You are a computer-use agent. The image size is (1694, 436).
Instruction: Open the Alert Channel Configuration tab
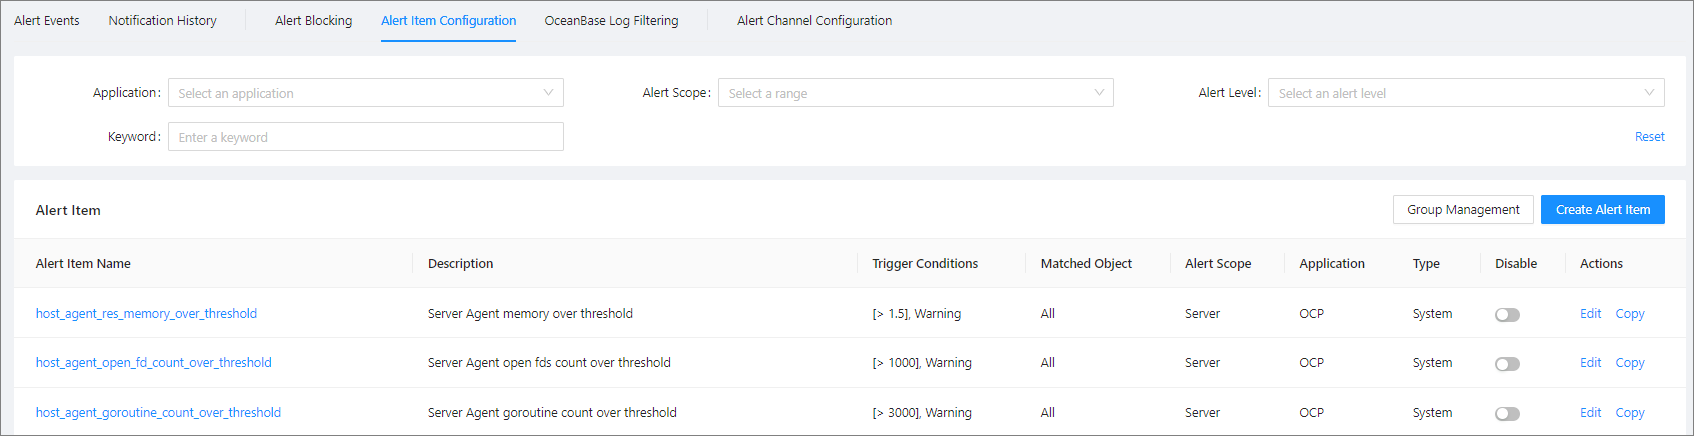click(814, 21)
